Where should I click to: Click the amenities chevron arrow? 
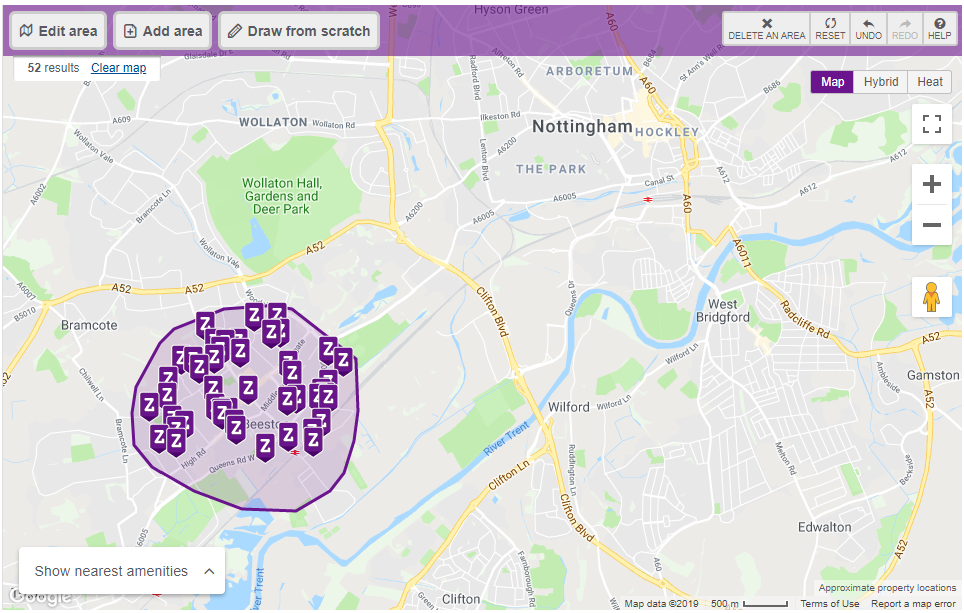[210, 571]
